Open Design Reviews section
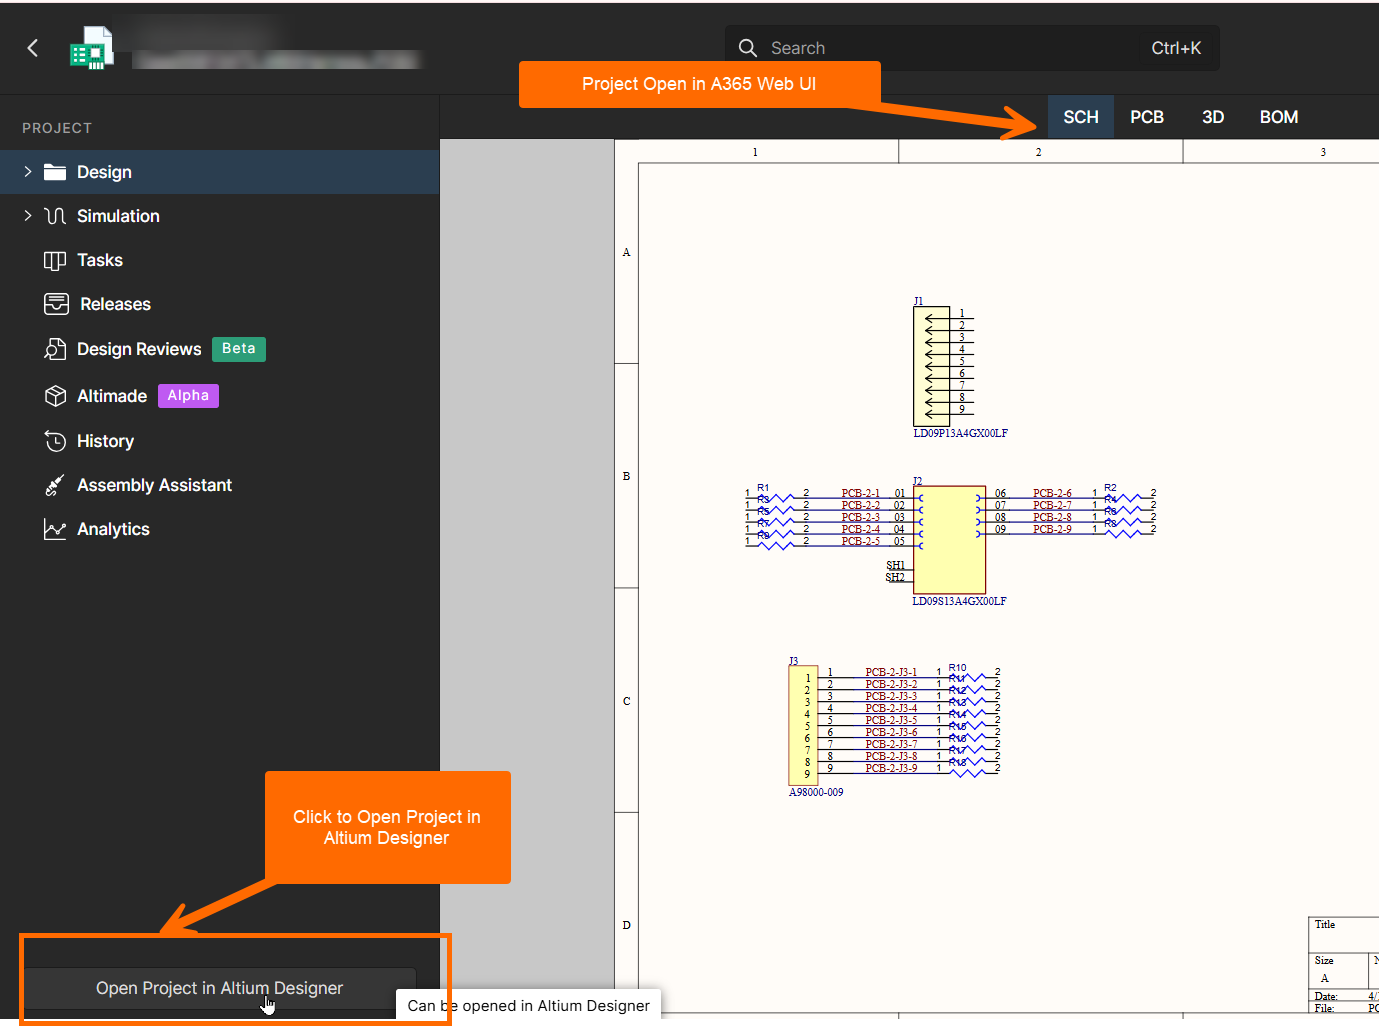The width and height of the screenshot is (1379, 1026). click(x=139, y=349)
